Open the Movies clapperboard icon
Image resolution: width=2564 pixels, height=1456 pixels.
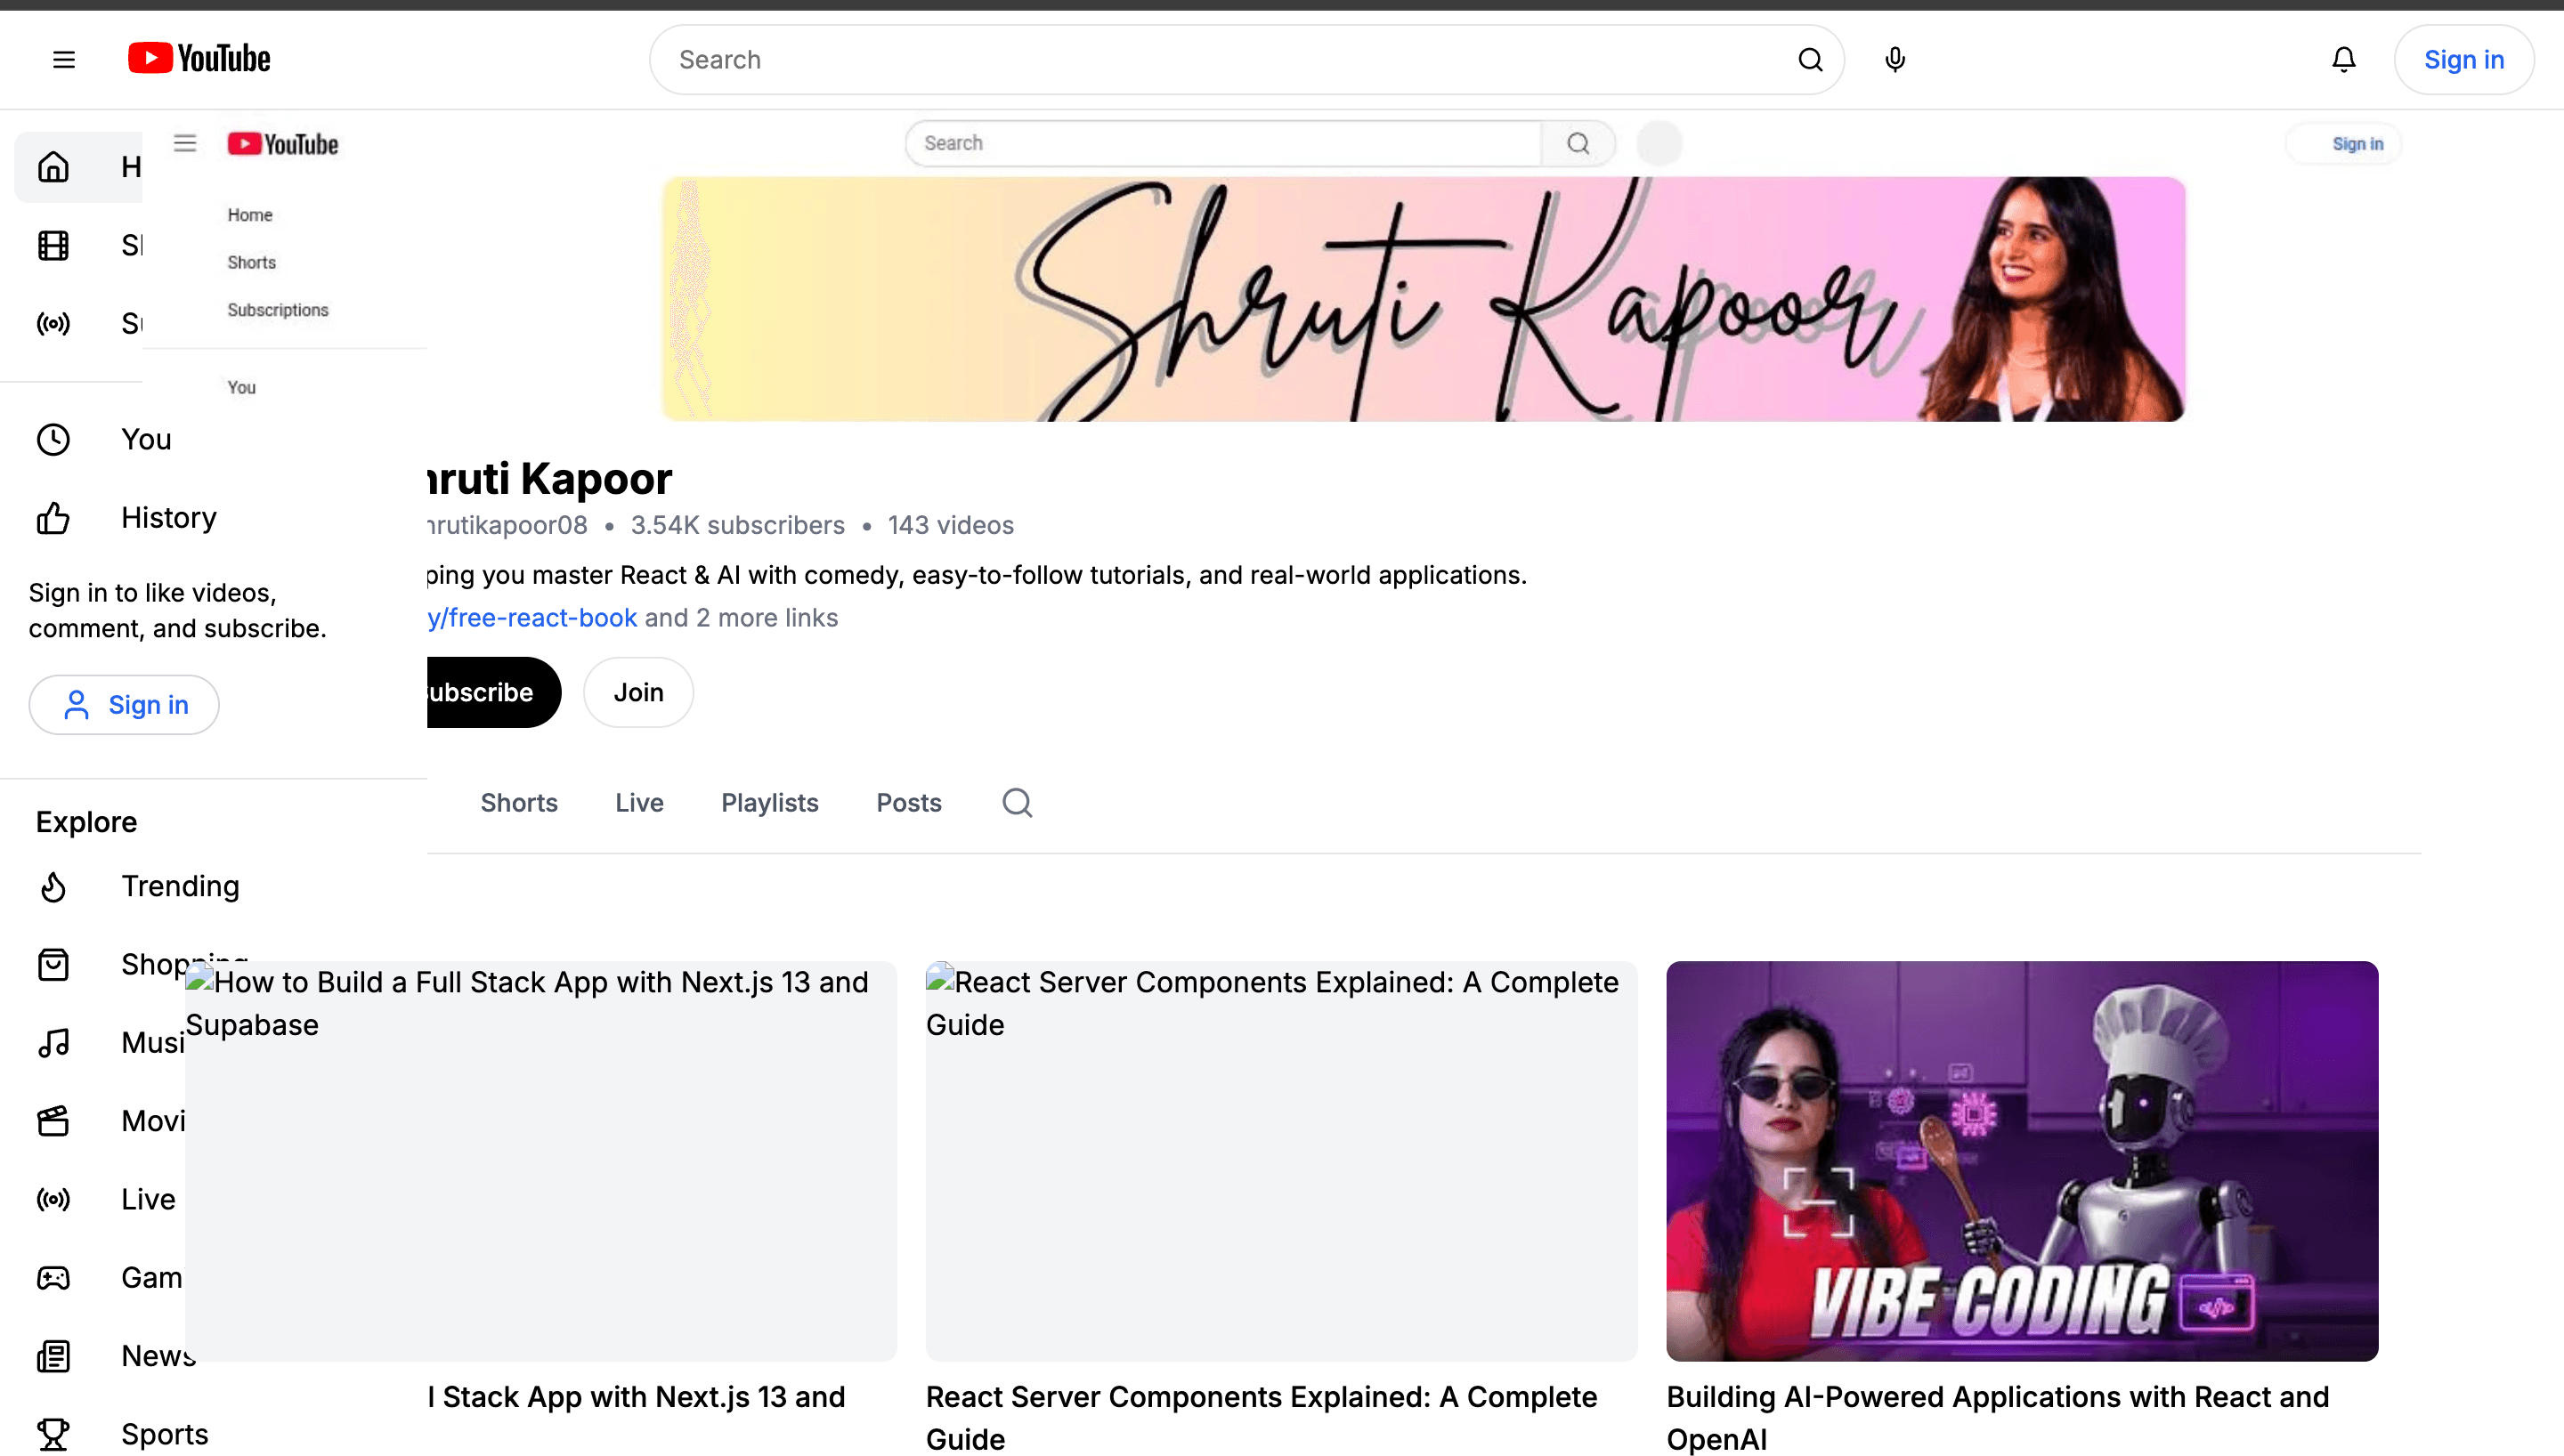click(x=53, y=1120)
